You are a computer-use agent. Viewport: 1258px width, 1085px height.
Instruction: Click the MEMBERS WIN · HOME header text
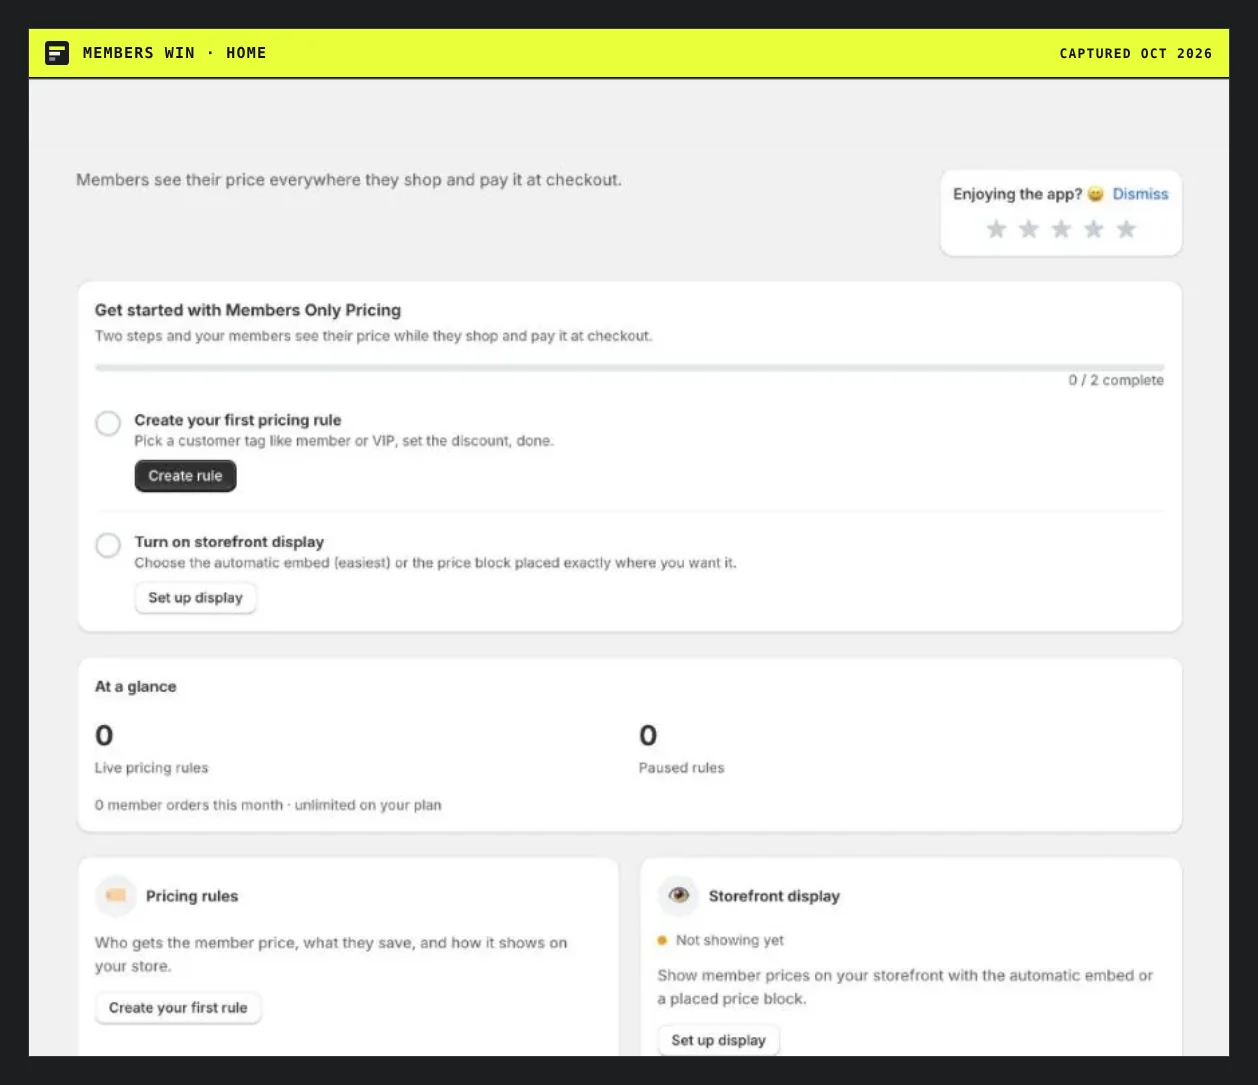pos(175,53)
